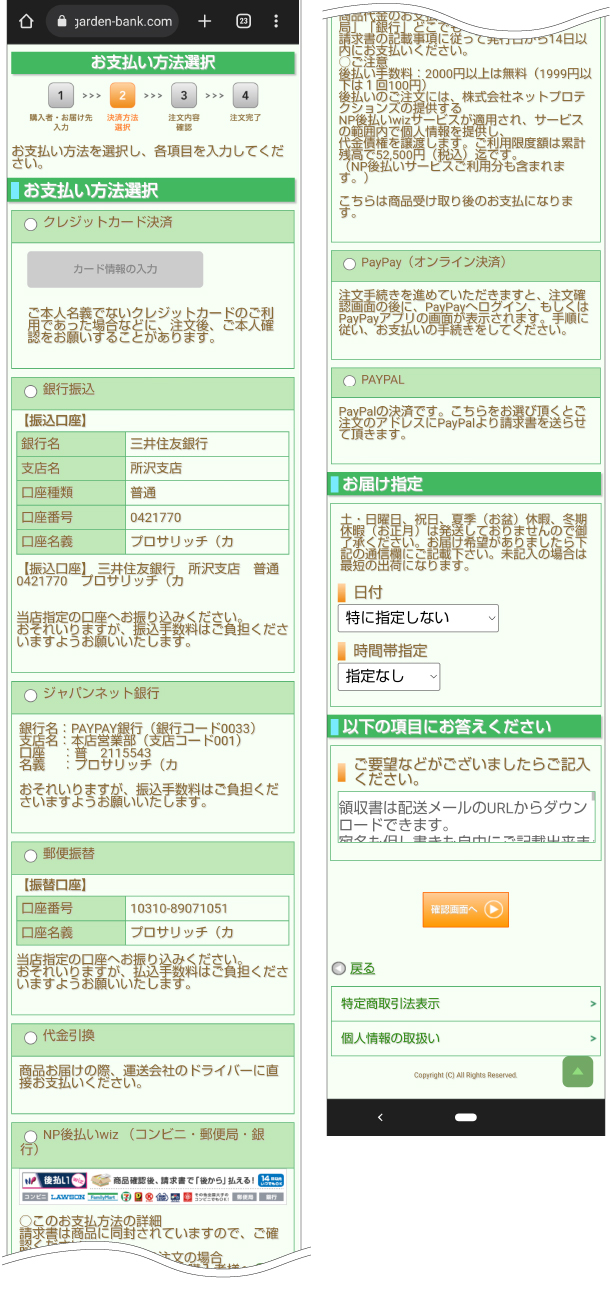
Task: Open the browser three-dot menu
Action: click(276, 21)
